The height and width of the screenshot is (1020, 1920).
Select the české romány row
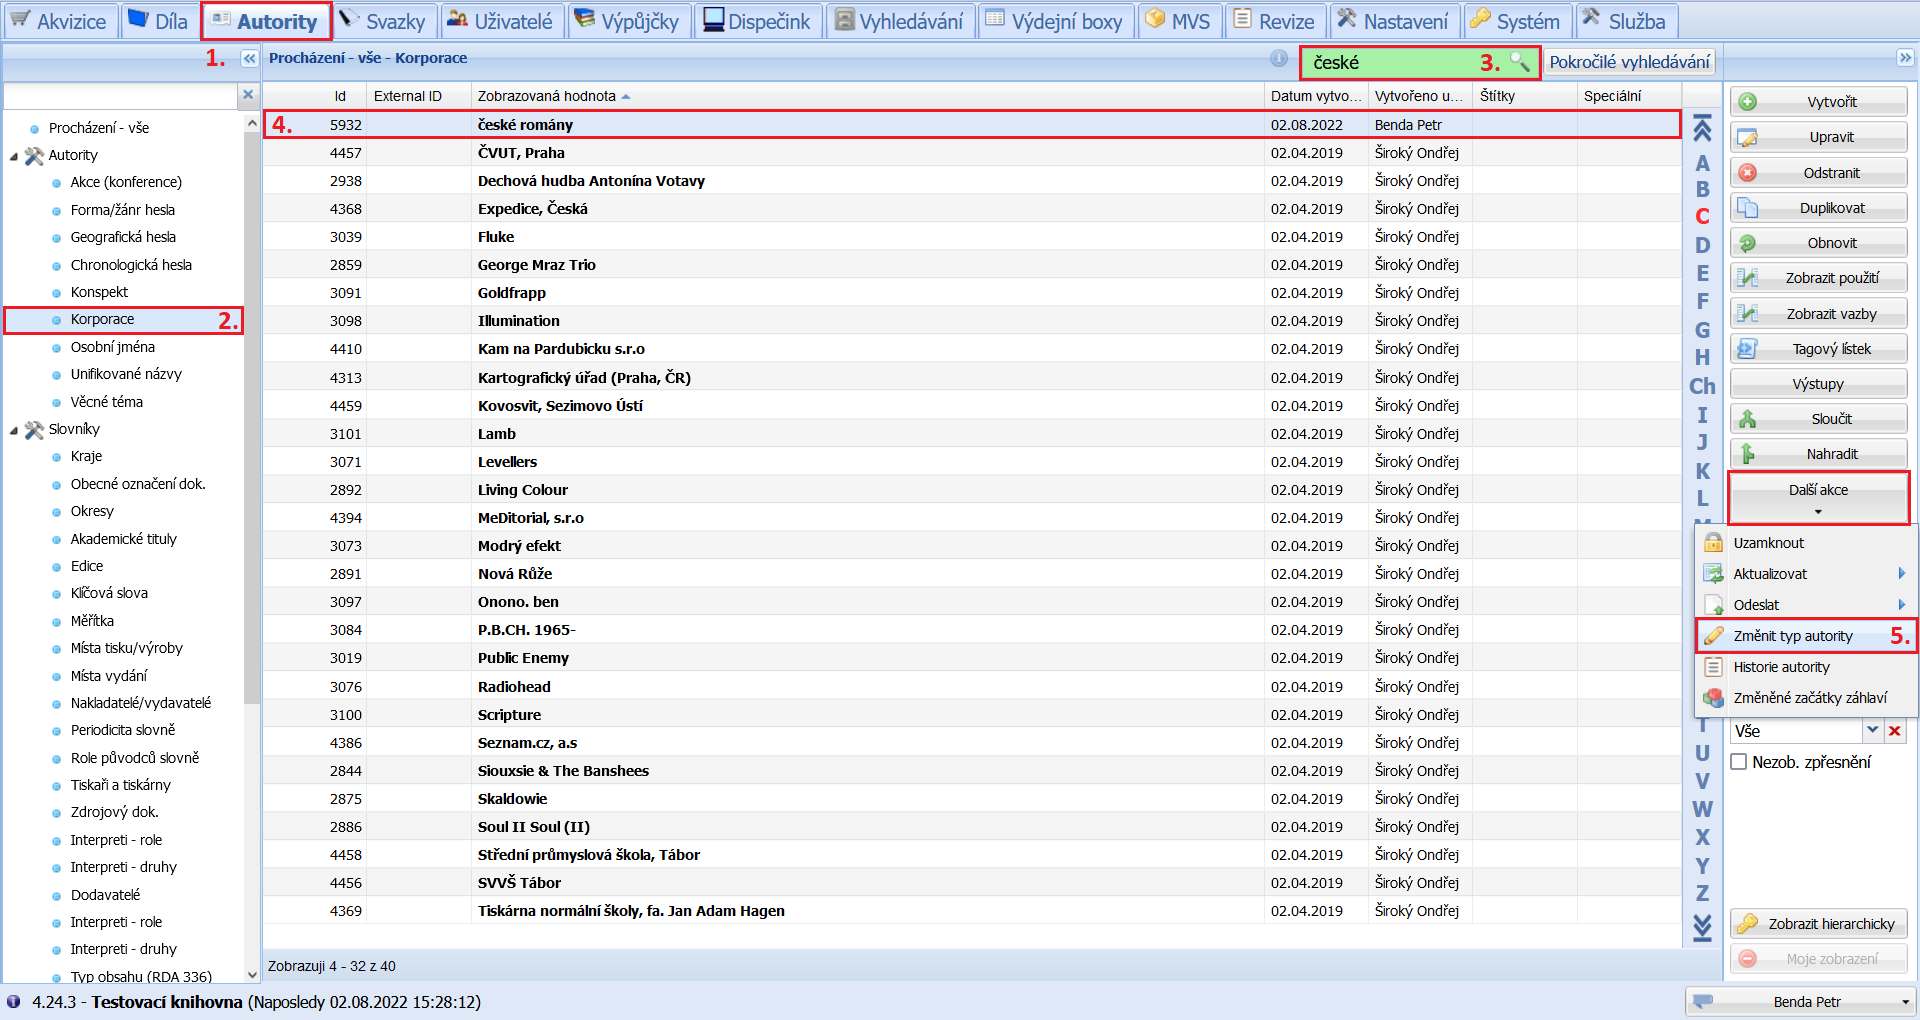pyautogui.click(x=971, y=125)
